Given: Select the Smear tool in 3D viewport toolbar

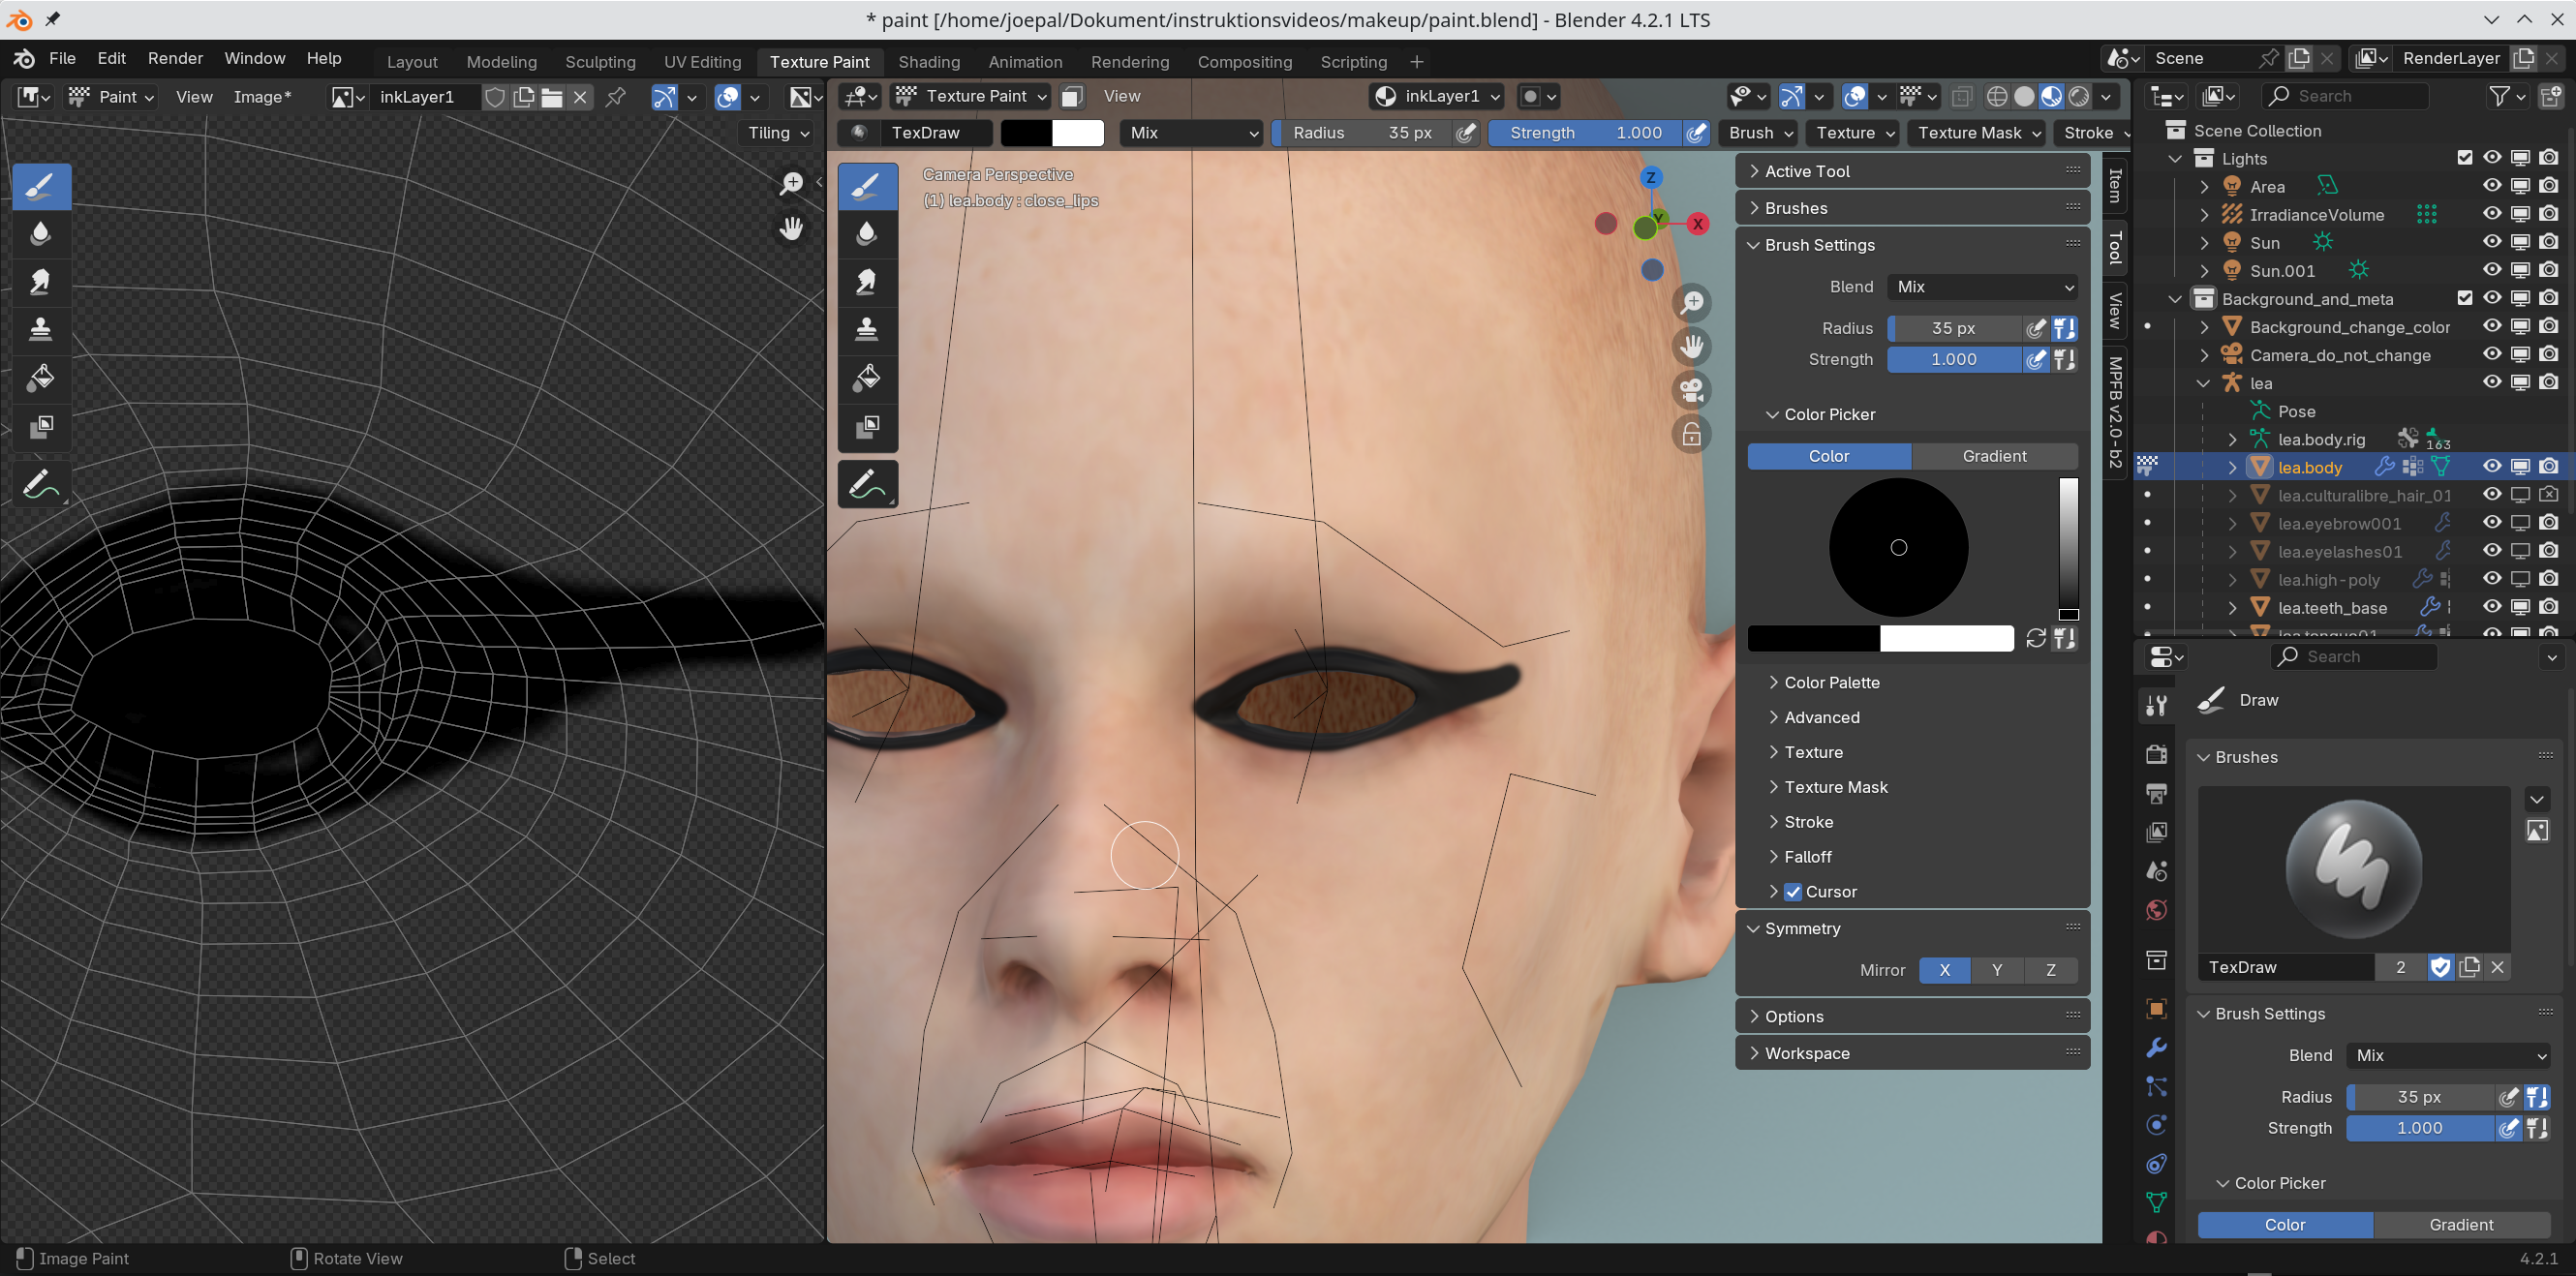Looking at the screenshot, I should 866,282.
